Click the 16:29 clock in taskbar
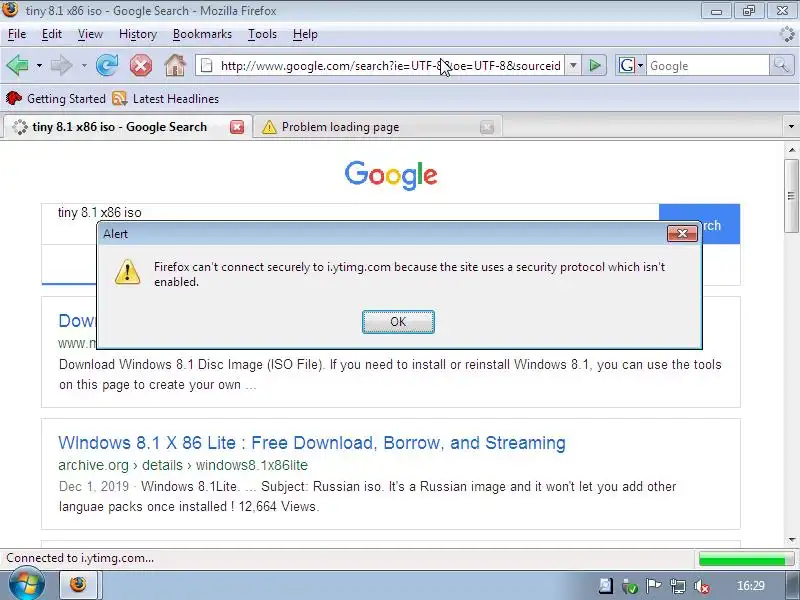This screenshot has height=600, width=800. (751, 586)
